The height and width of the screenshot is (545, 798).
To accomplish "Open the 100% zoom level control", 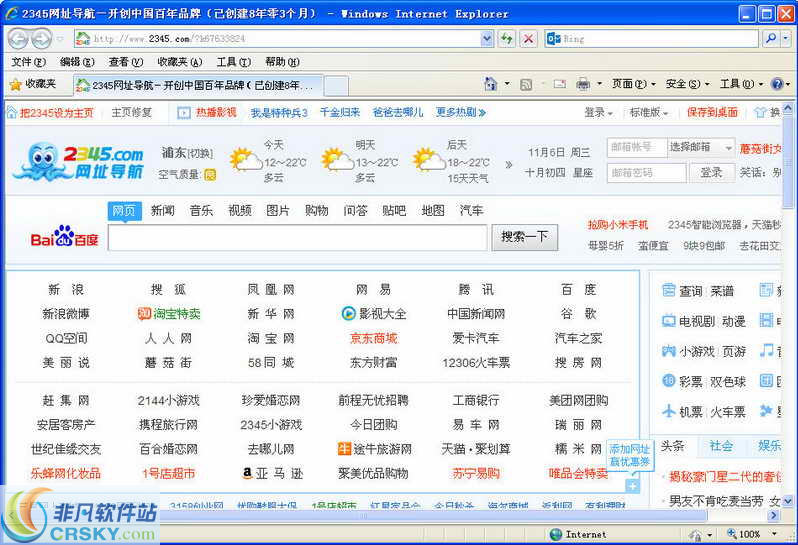I will coord(752,534).
